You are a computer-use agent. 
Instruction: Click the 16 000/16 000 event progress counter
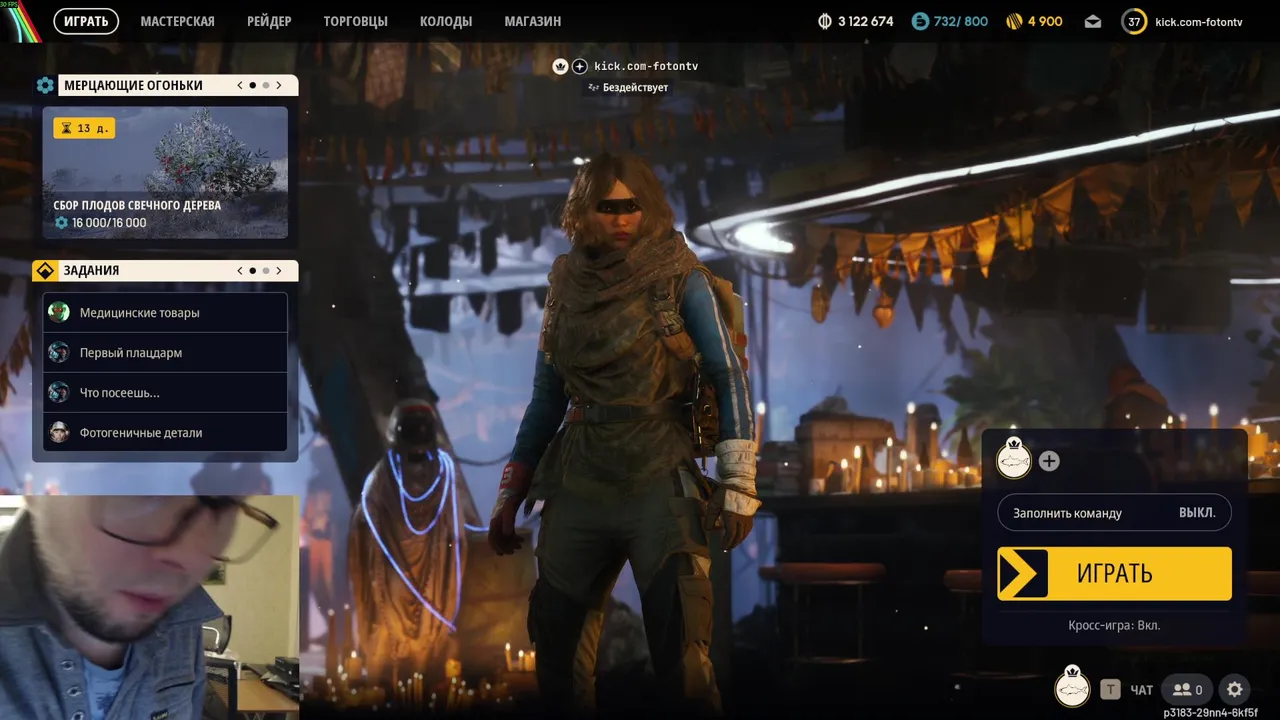point(101,223)
